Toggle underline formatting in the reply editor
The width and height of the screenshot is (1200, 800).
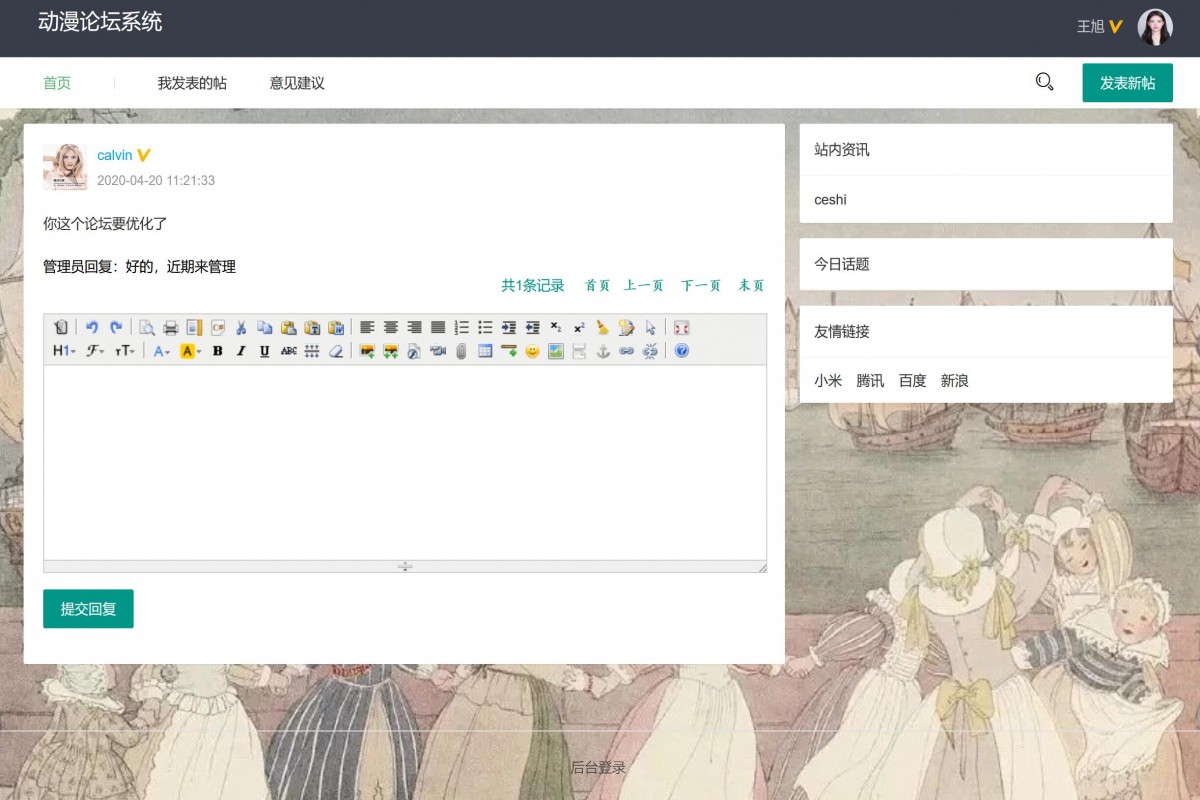[x=263, y=351]
